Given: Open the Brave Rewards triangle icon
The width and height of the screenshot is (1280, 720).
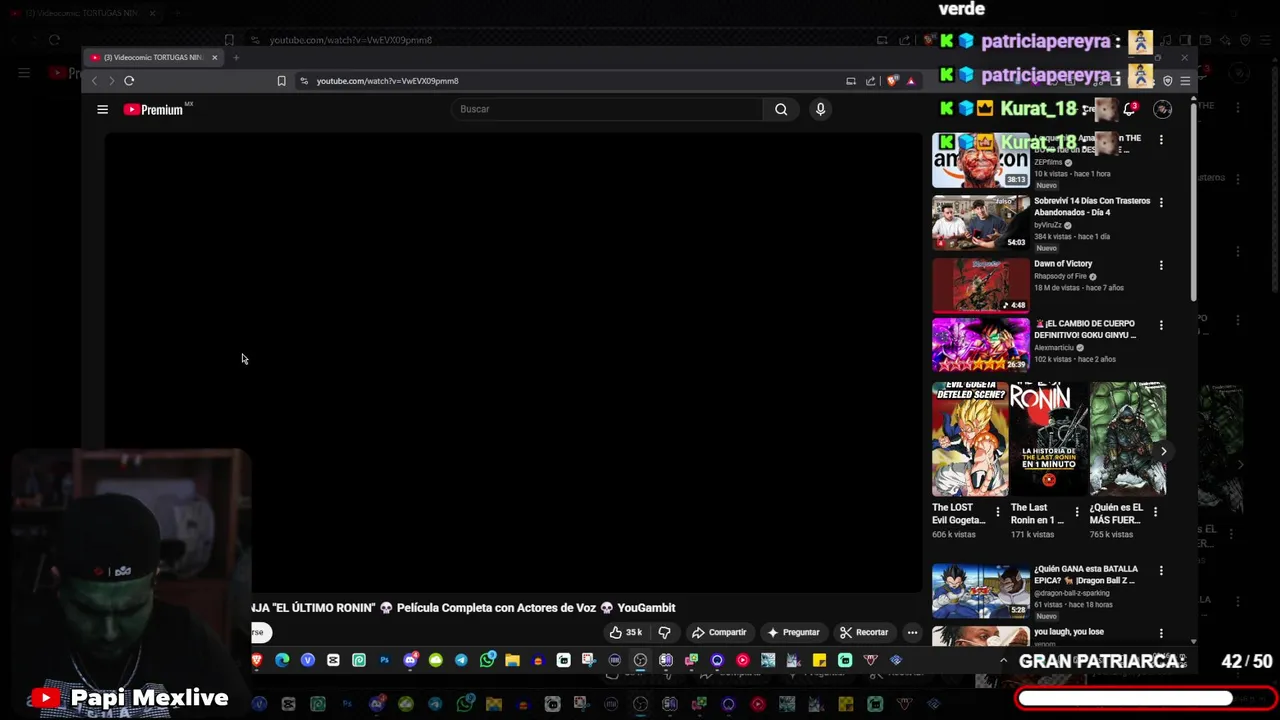Looking at the screenshot, I should click(911, 81).
